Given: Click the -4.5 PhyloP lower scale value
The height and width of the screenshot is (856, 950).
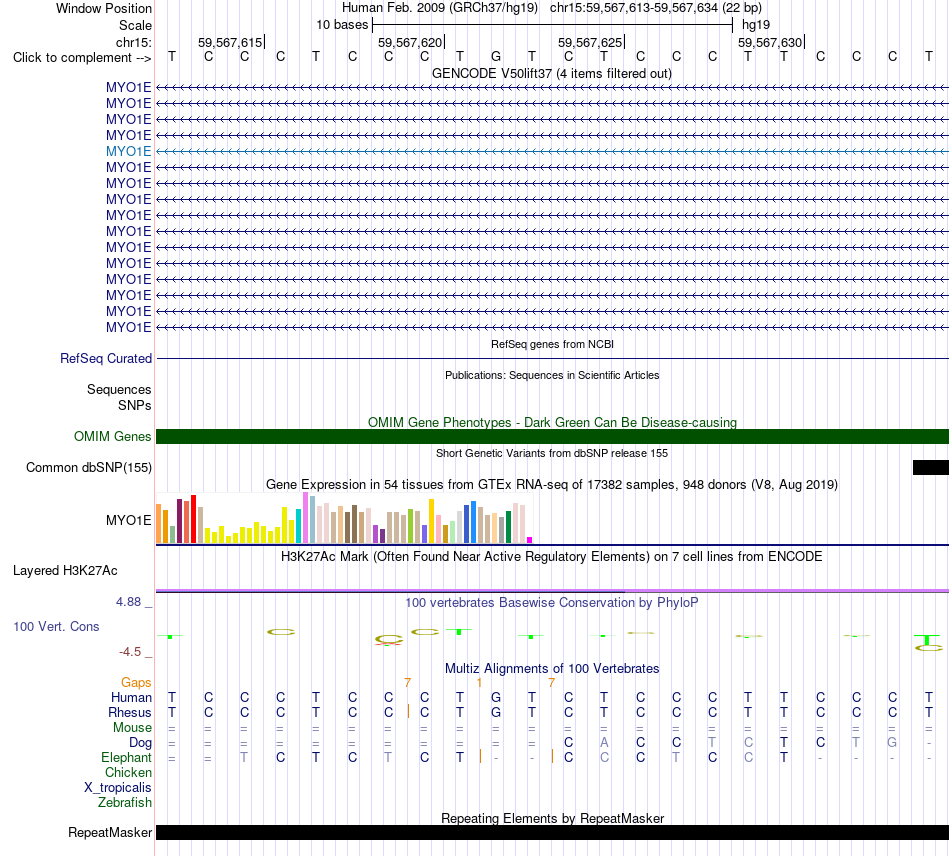Looking at the screenshot, I should (130, 652).
